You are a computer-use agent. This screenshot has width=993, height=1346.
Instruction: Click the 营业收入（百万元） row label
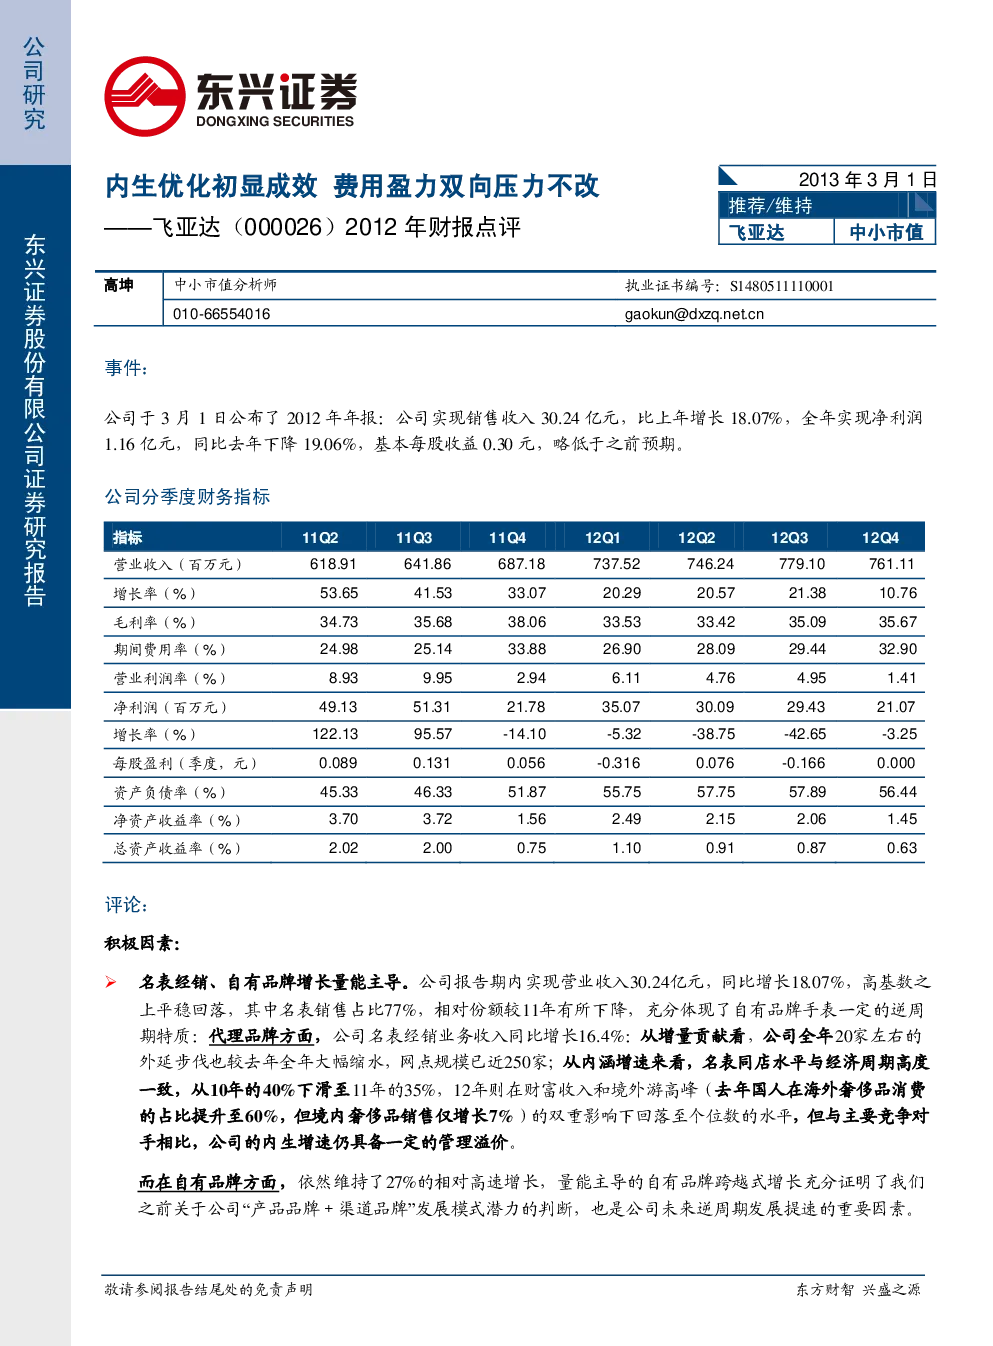click(178, 565)
